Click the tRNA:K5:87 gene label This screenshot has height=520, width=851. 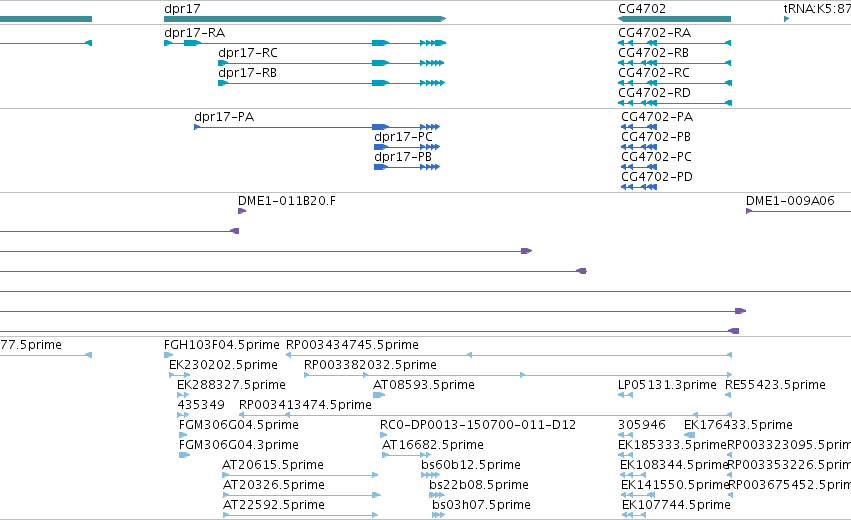coord(817,9)
